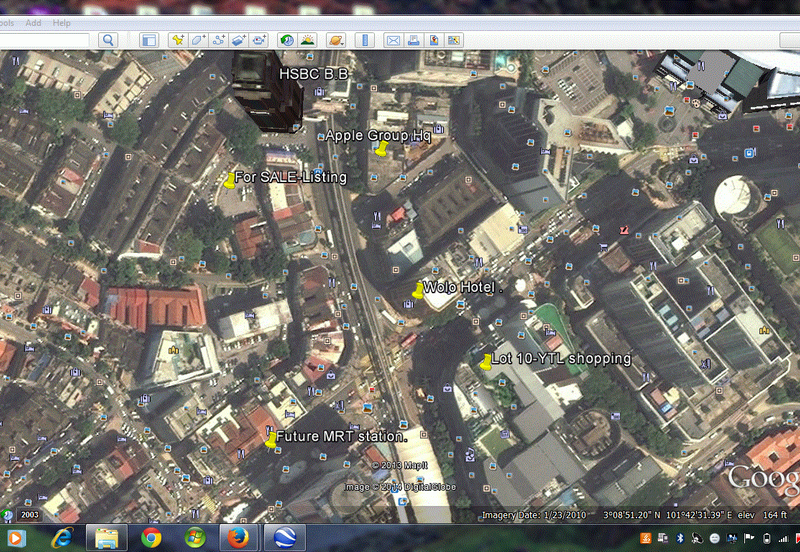
Task: Click the battery status tray icon
Action: 766,538
